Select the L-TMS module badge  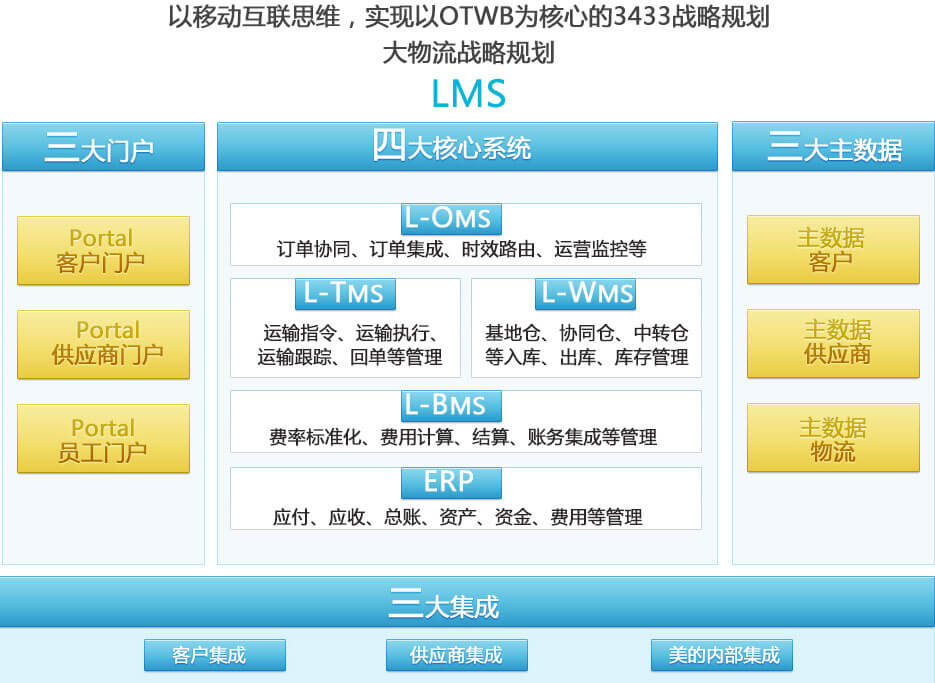(x=346, y=293)
